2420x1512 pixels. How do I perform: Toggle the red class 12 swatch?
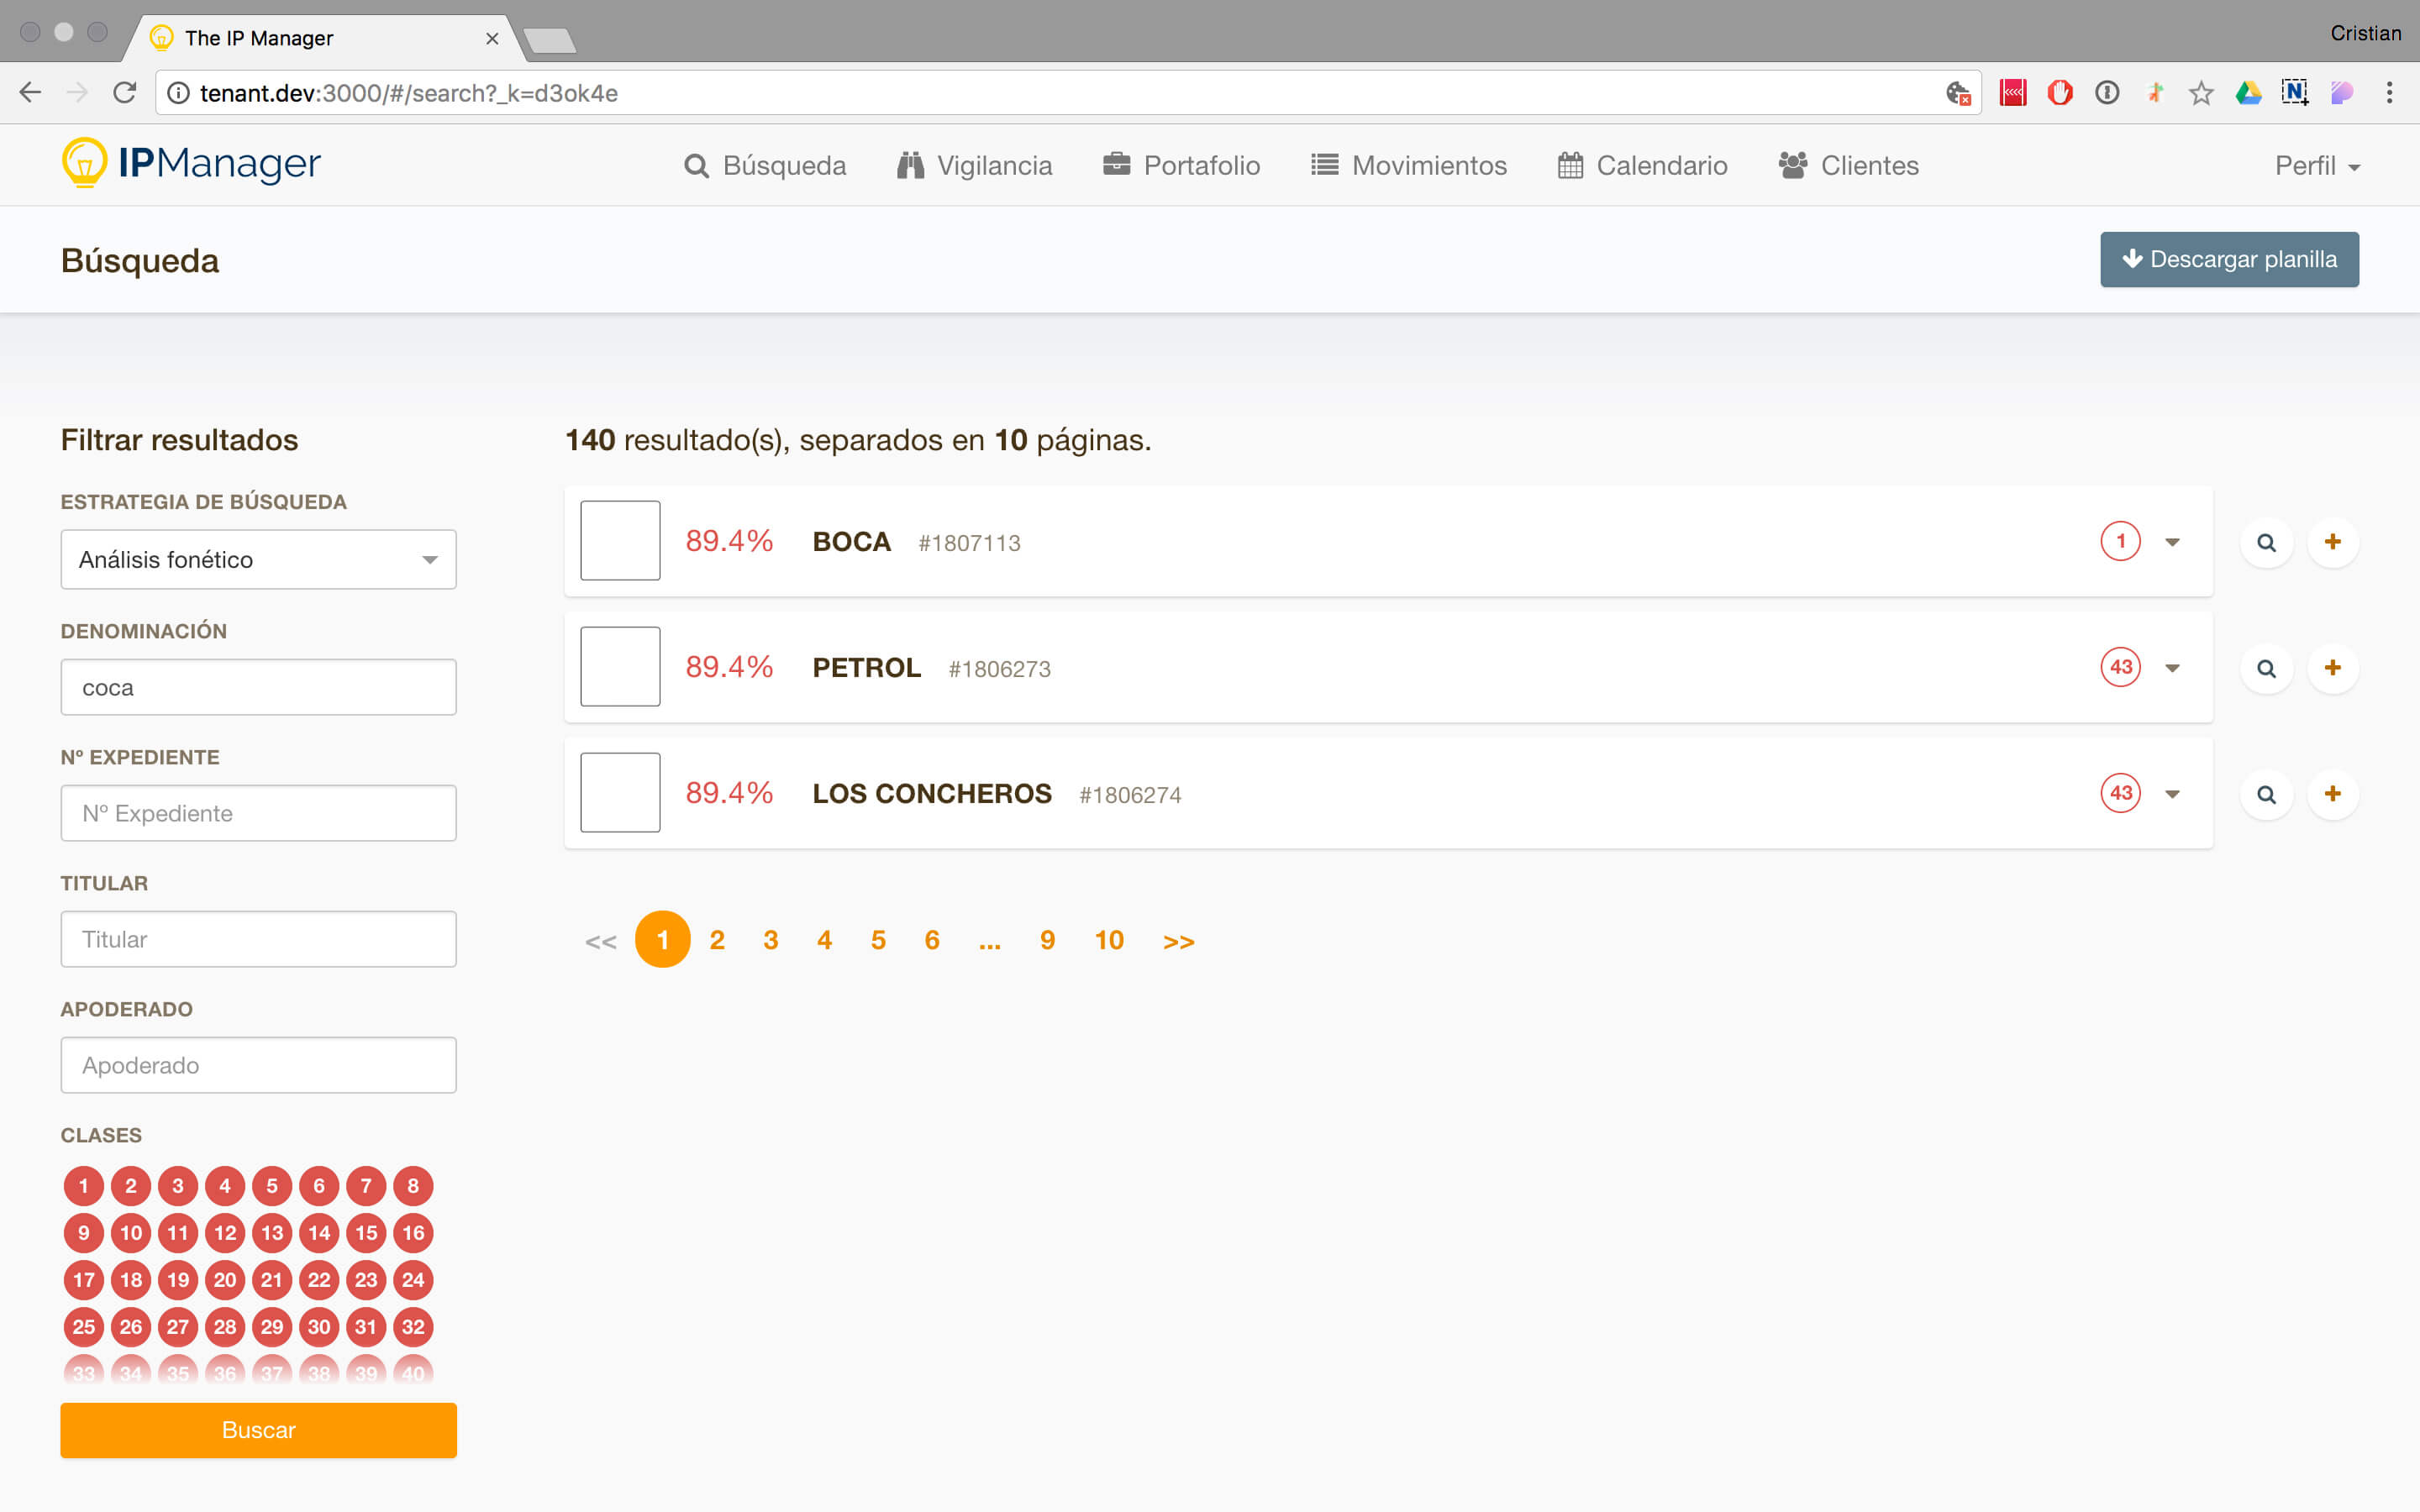pos(225,1233)
